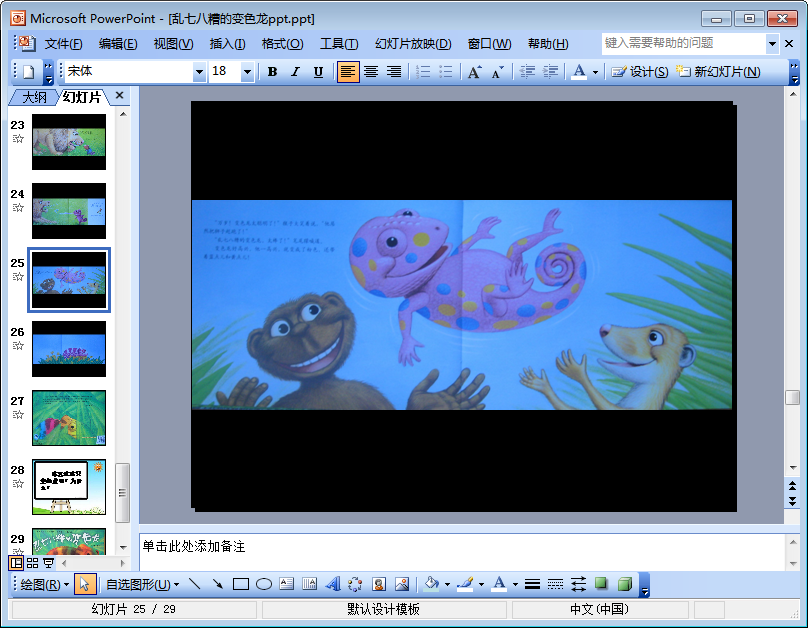The height and width of the screenshot is (628, 808).
Task: Click the New document icon
Action: click(28, 72)
